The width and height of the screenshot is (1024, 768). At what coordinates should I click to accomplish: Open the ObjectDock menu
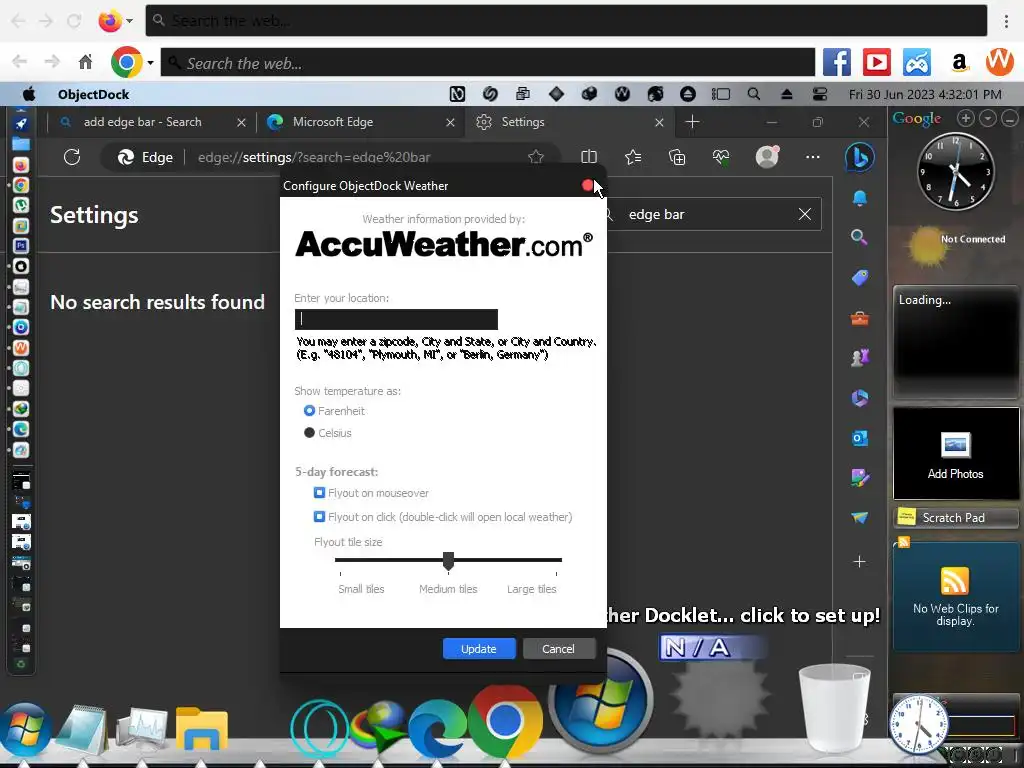(93, 95)
